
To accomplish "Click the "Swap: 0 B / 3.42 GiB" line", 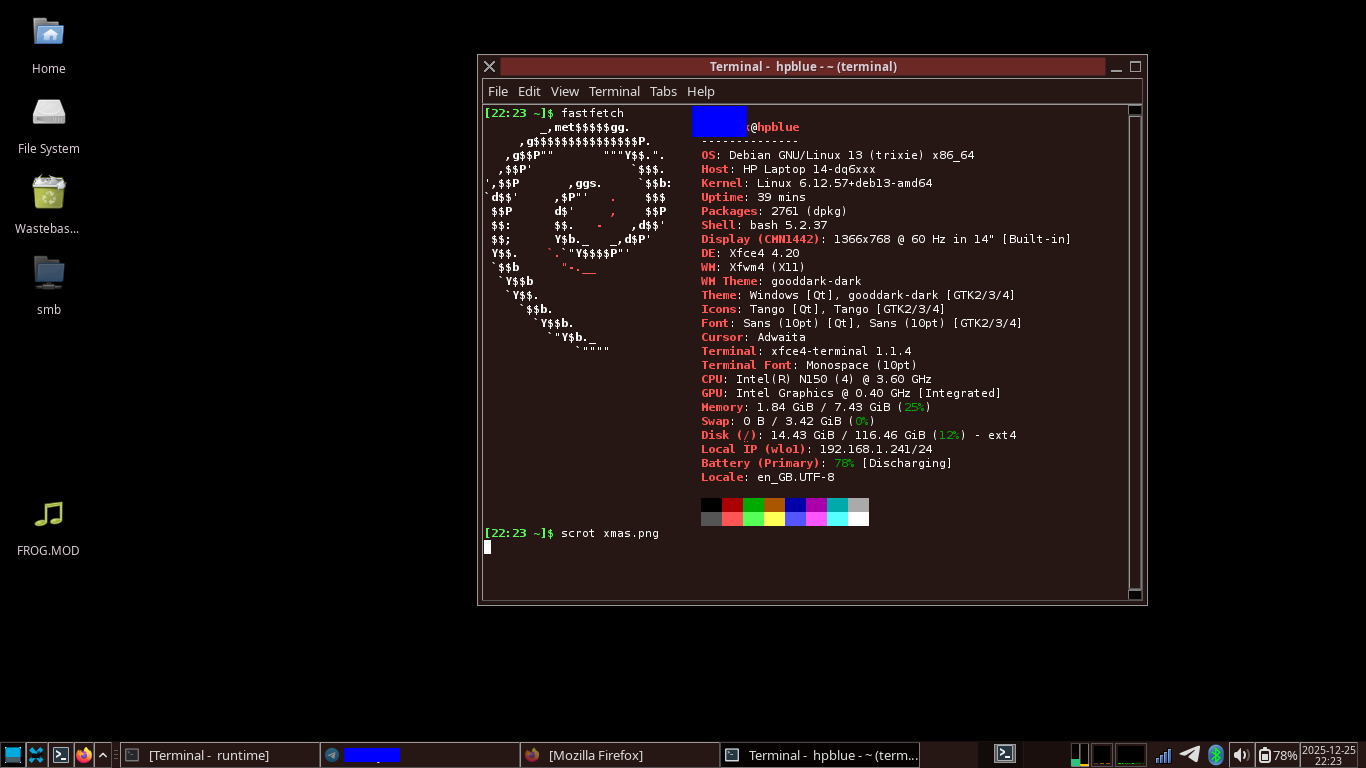I will click(x=788, y=421).
